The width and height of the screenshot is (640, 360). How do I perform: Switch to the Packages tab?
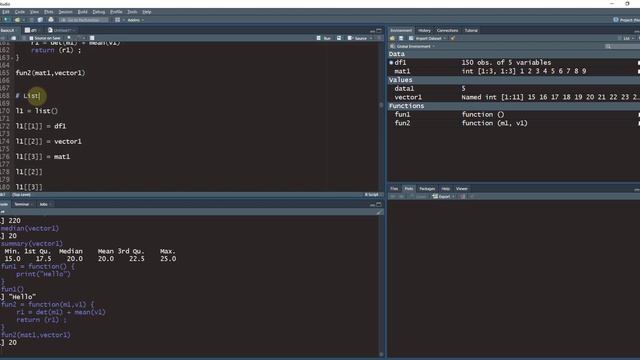pos(427,189)
